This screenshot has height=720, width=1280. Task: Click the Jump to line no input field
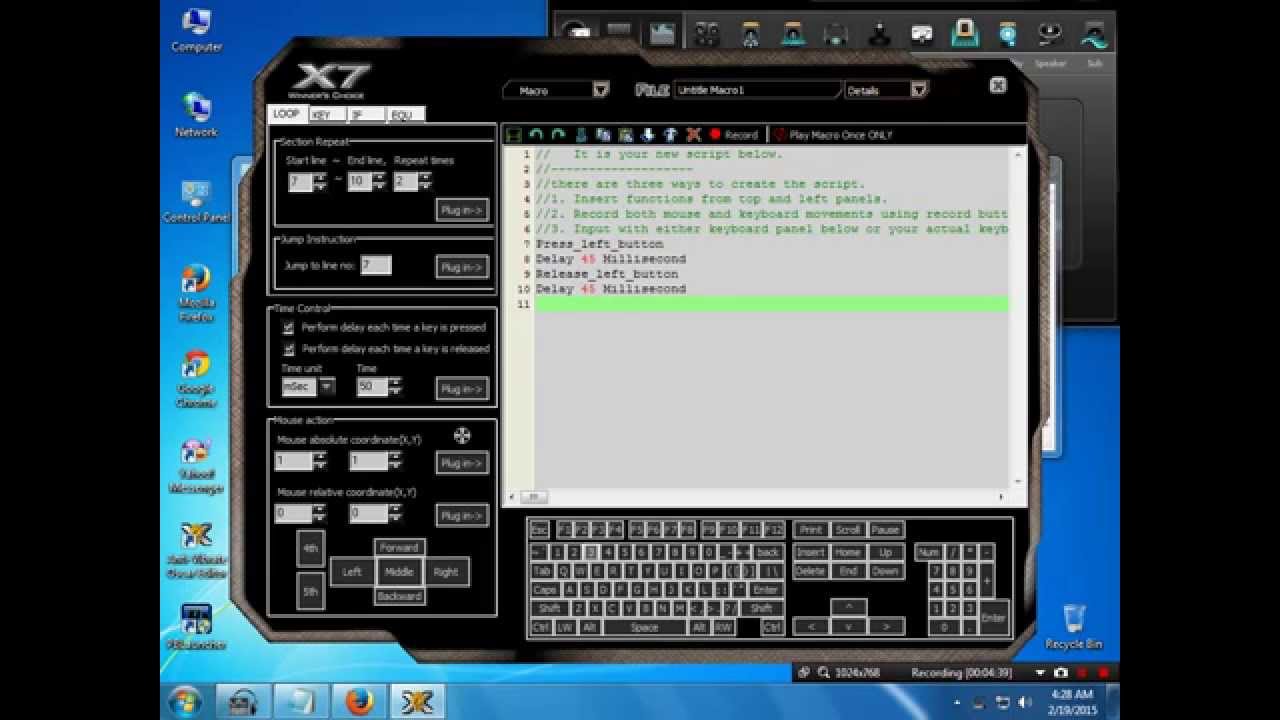coord(376,265)
